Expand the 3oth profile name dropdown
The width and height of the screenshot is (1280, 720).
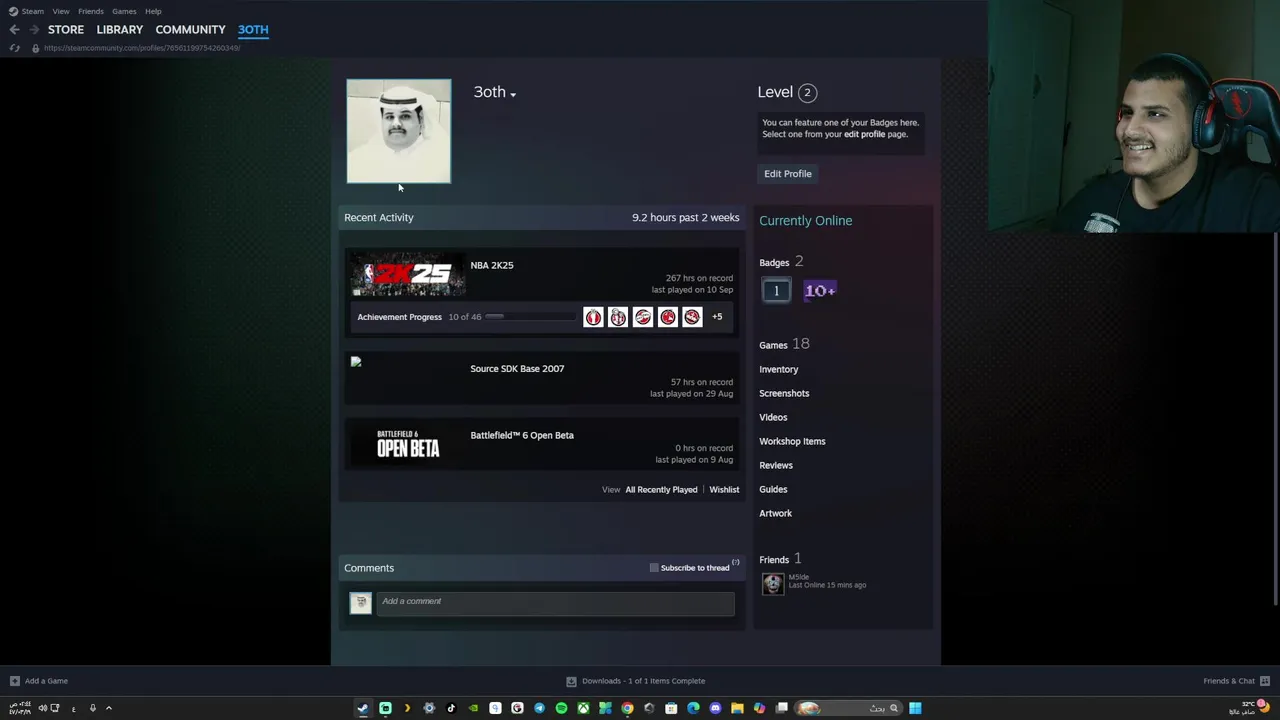click(x=513, y=94)
